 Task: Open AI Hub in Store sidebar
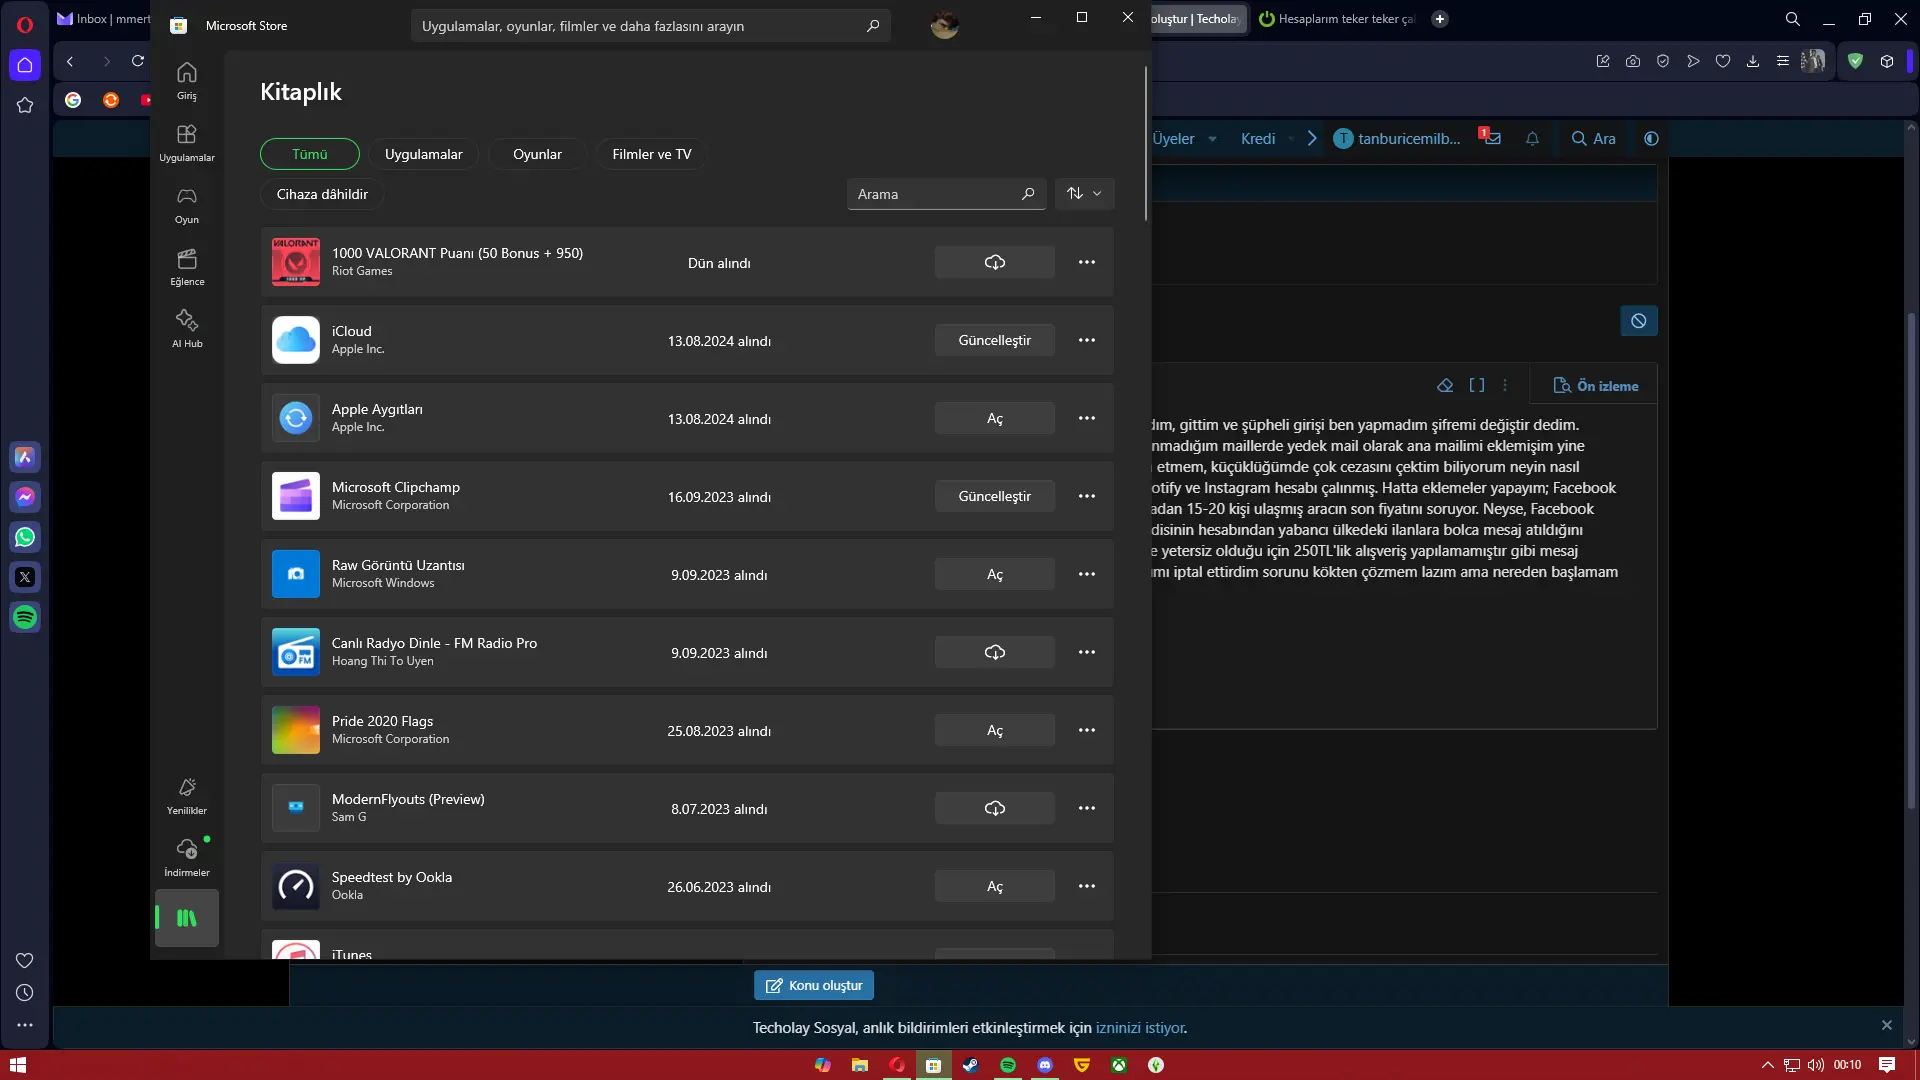click(187, 329)
